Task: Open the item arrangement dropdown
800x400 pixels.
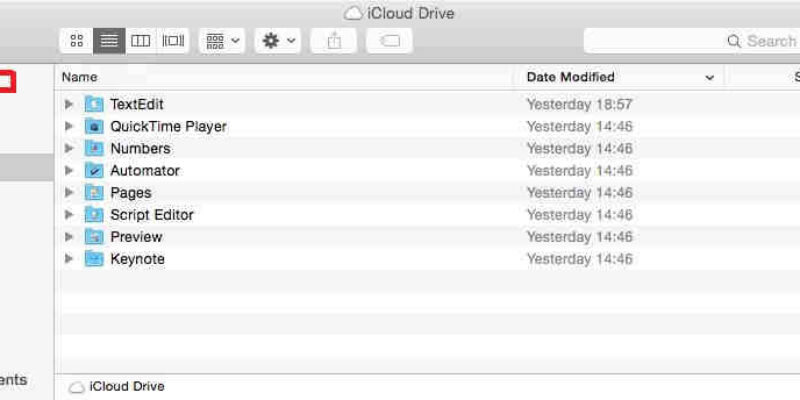Action: coord(222,41)
